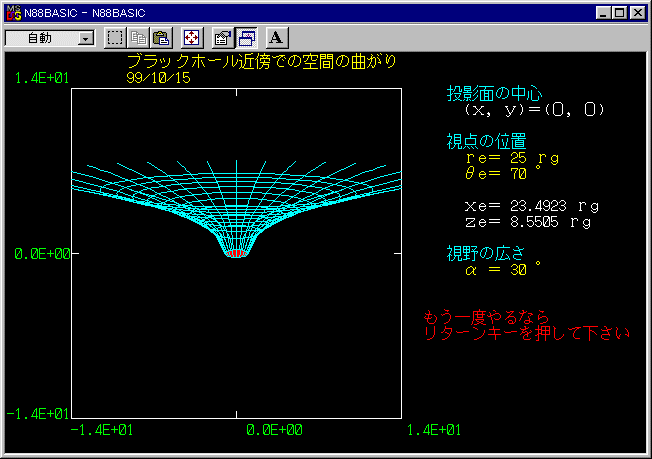Close the N88BASIC window
Image resolution: width=652 pixels, height=459 pixels.
pyautogui.click(x=637, y=13)
